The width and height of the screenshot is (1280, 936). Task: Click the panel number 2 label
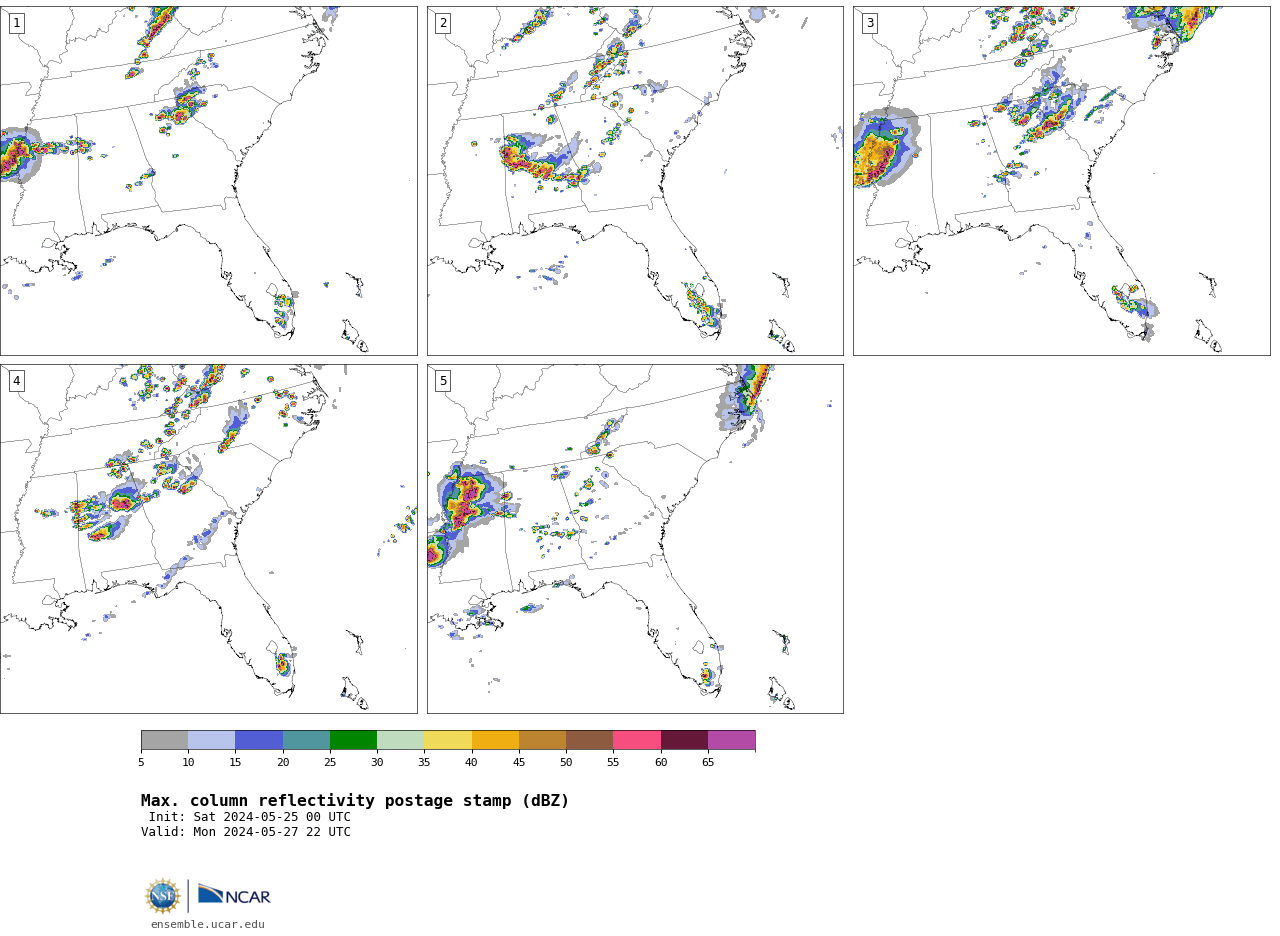pyautogui.click(x=443, y=23)
